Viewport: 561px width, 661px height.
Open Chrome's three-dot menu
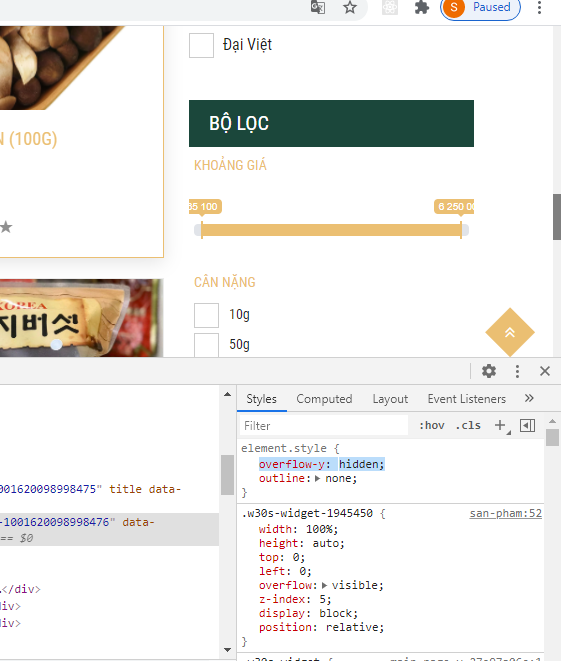[x=539, y=7]
